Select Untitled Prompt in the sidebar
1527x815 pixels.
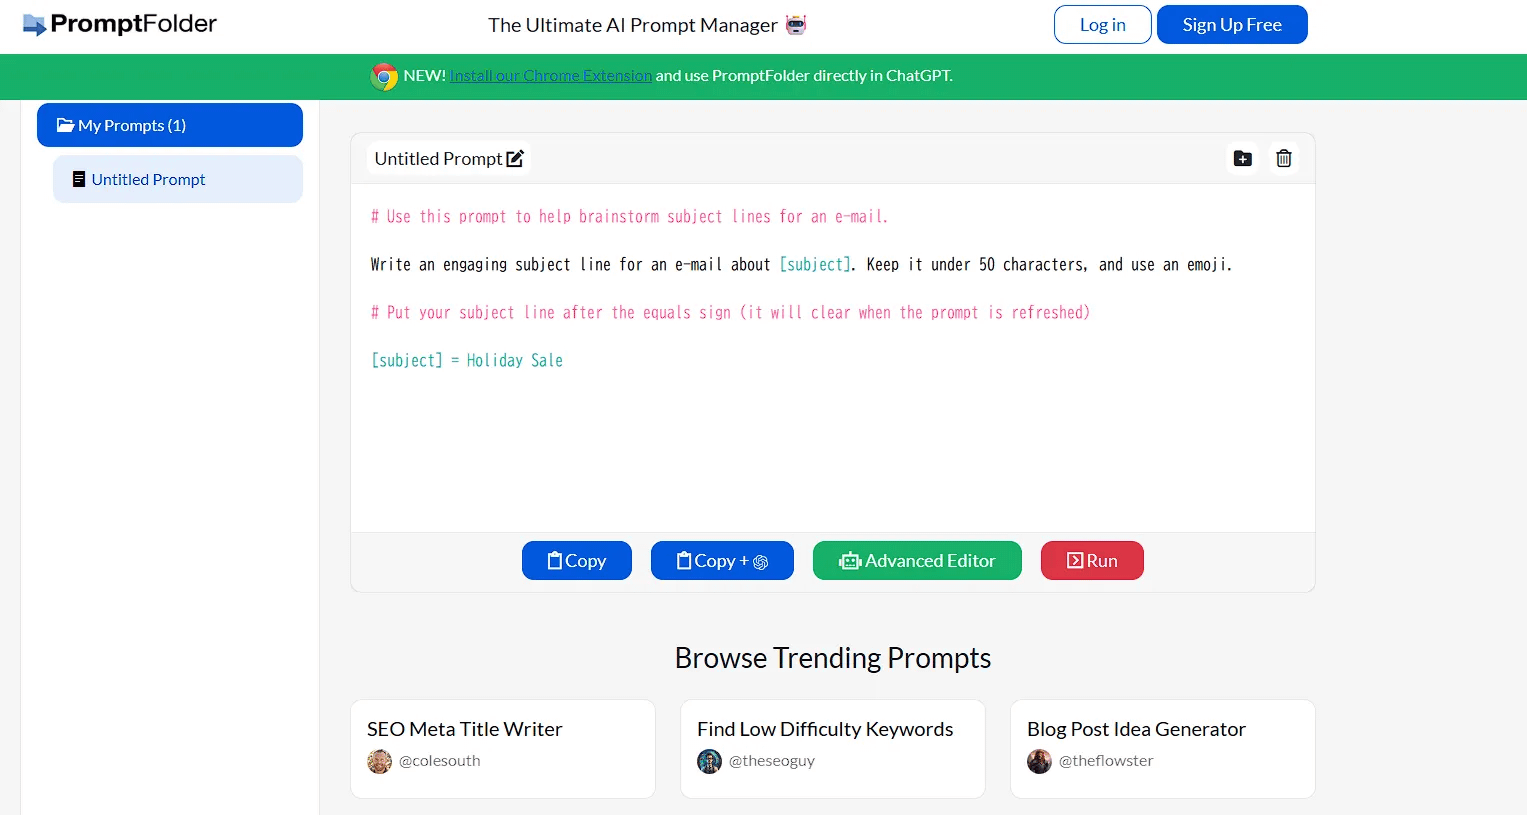(148, 180)
